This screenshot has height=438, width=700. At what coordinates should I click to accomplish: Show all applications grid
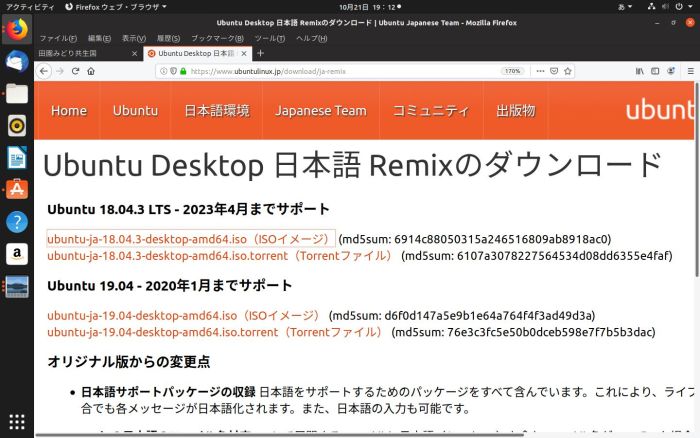tap(17, 421)
